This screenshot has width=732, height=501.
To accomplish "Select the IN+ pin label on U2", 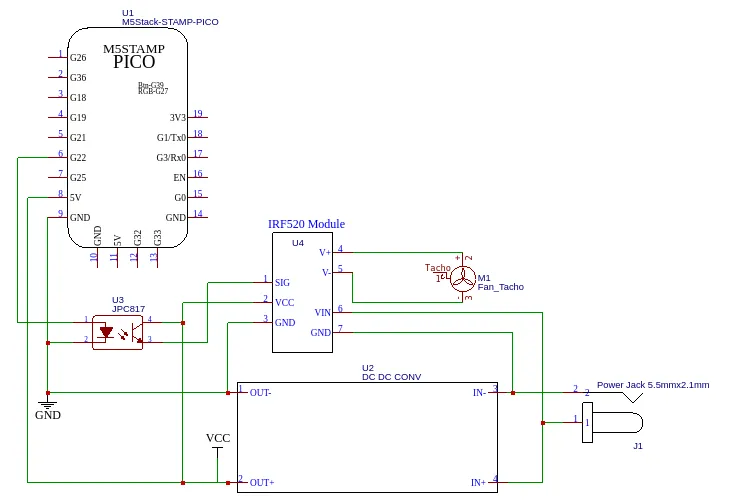I will 479,483.
